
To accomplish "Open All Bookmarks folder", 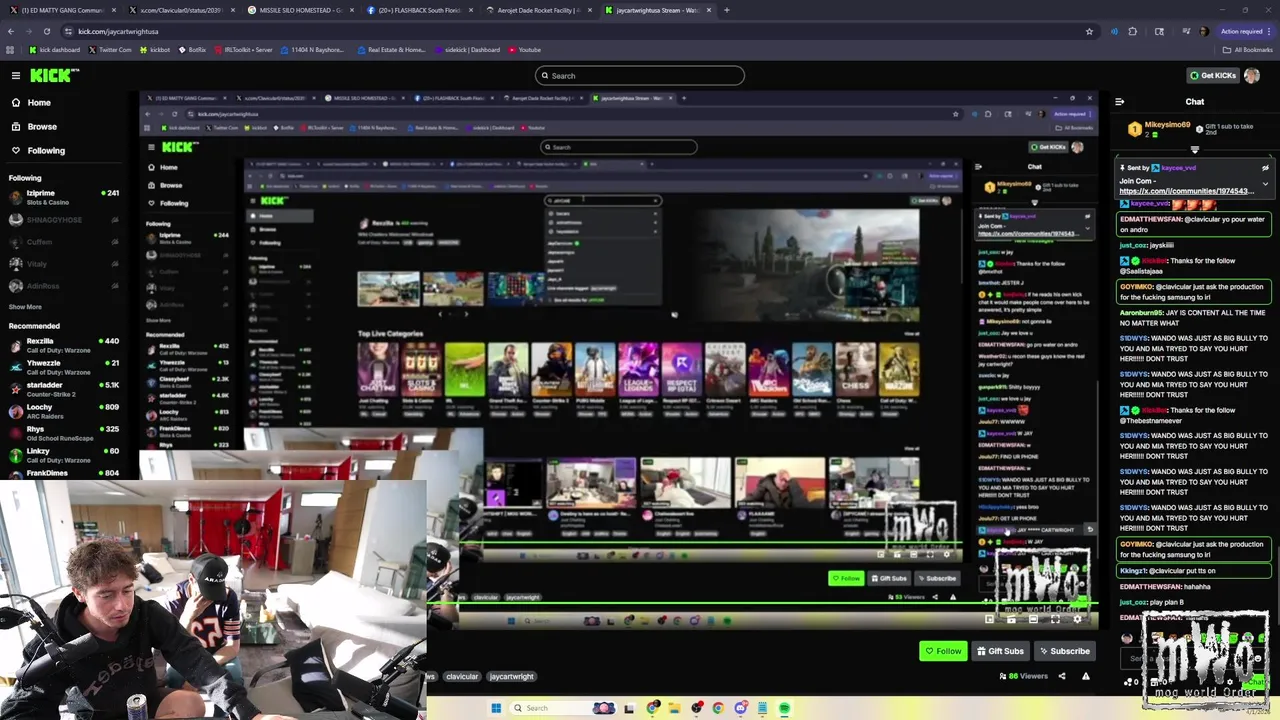I will [1248, 49].
